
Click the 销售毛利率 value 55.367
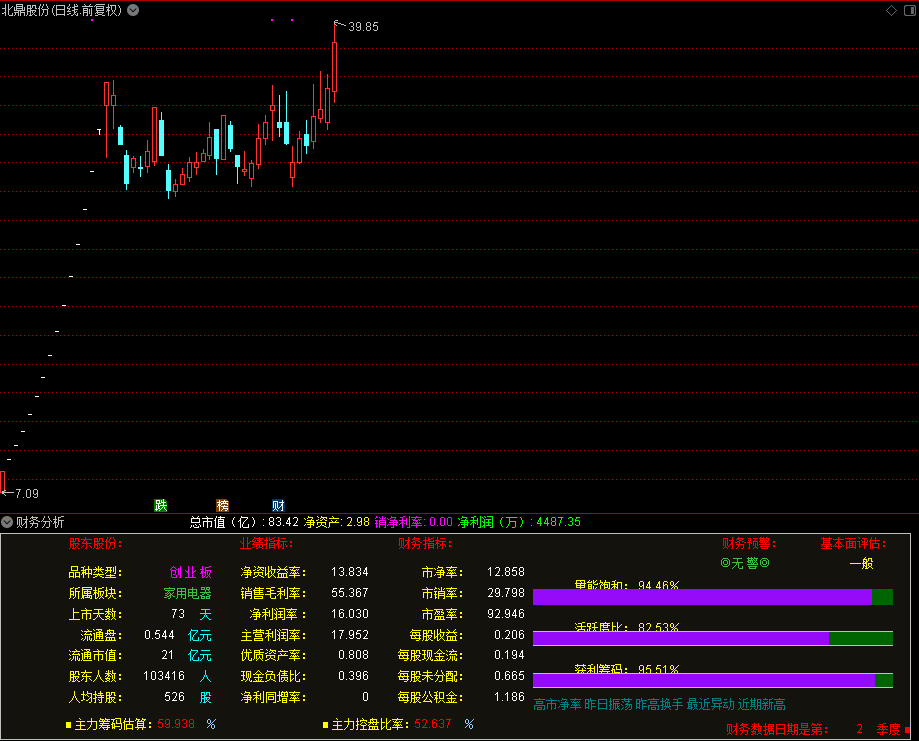tap(350, 593)
